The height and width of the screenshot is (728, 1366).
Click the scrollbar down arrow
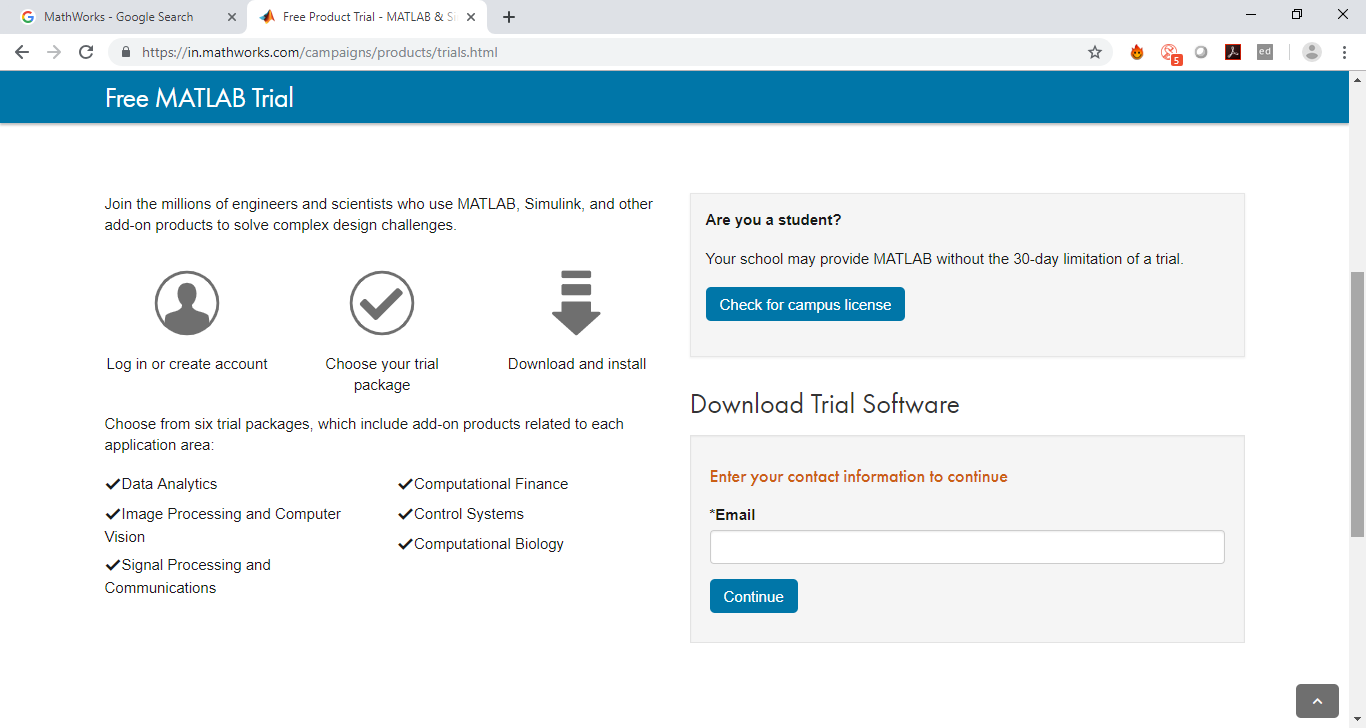(1357, 719)
